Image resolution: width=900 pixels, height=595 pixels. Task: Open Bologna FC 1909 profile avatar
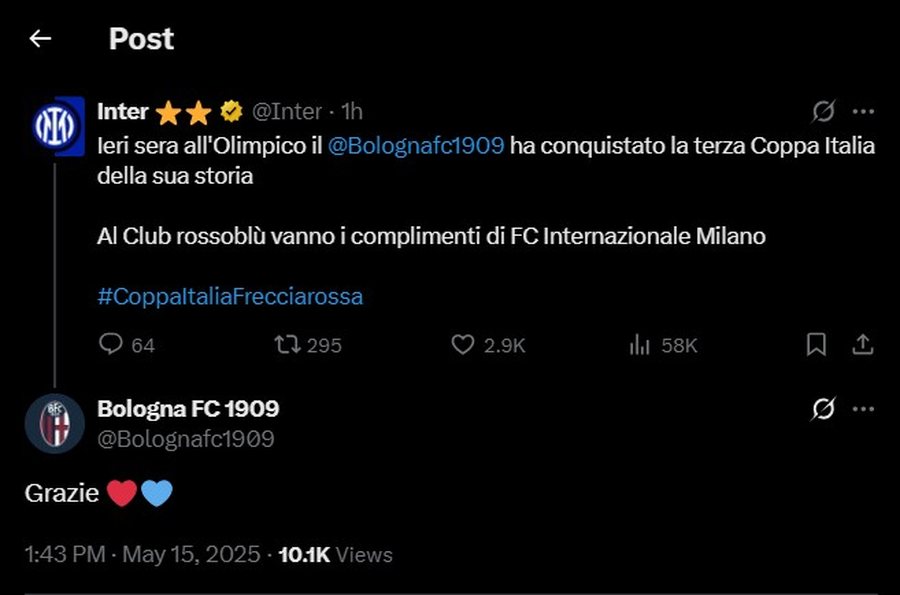click(55, 423)
